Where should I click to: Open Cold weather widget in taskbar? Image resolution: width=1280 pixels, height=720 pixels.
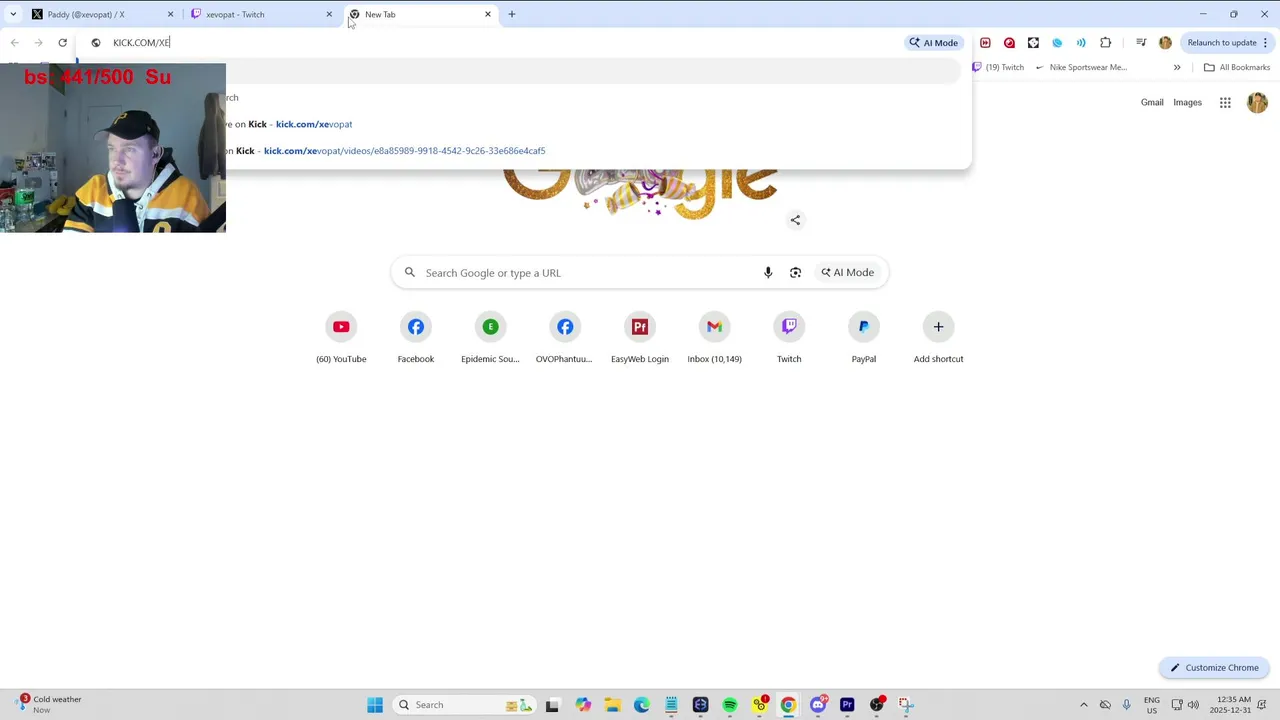tap(49, 704)
